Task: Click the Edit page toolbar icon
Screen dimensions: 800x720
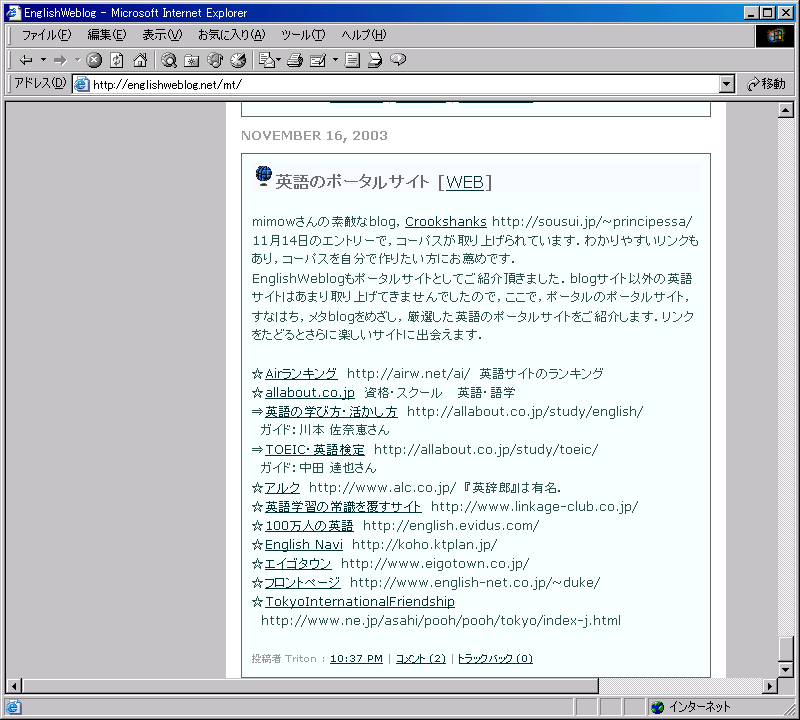Action: click(318, 60)
